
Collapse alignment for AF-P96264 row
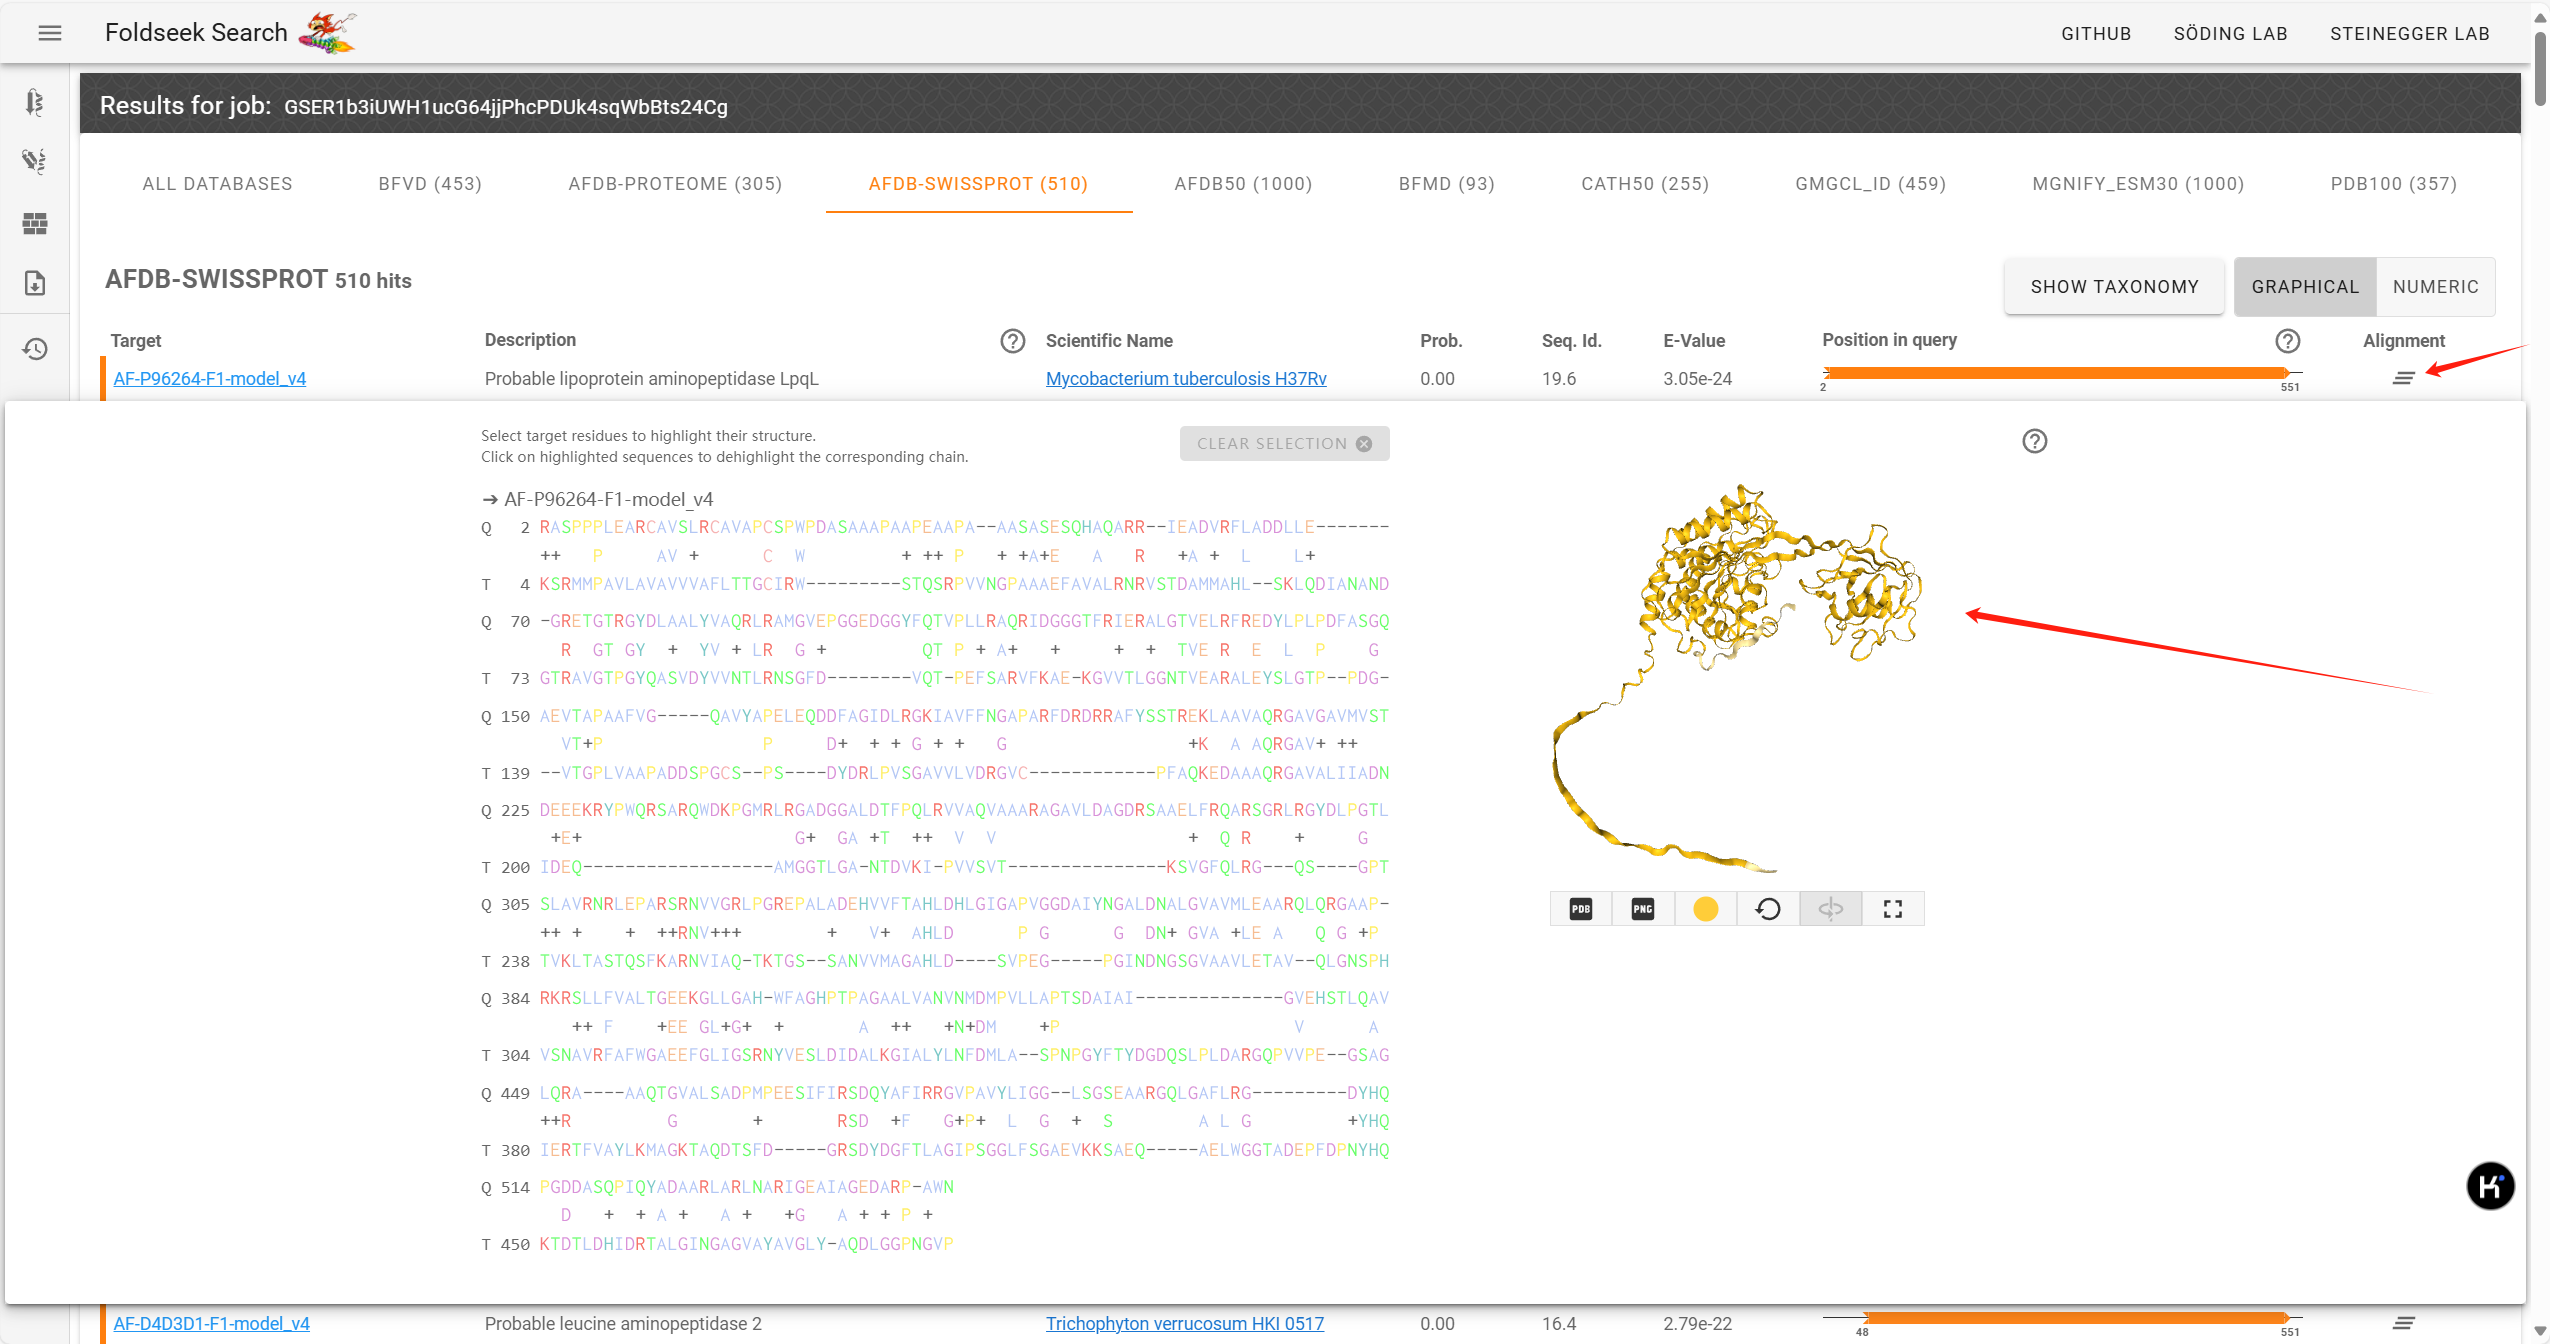click(2403, 378)
